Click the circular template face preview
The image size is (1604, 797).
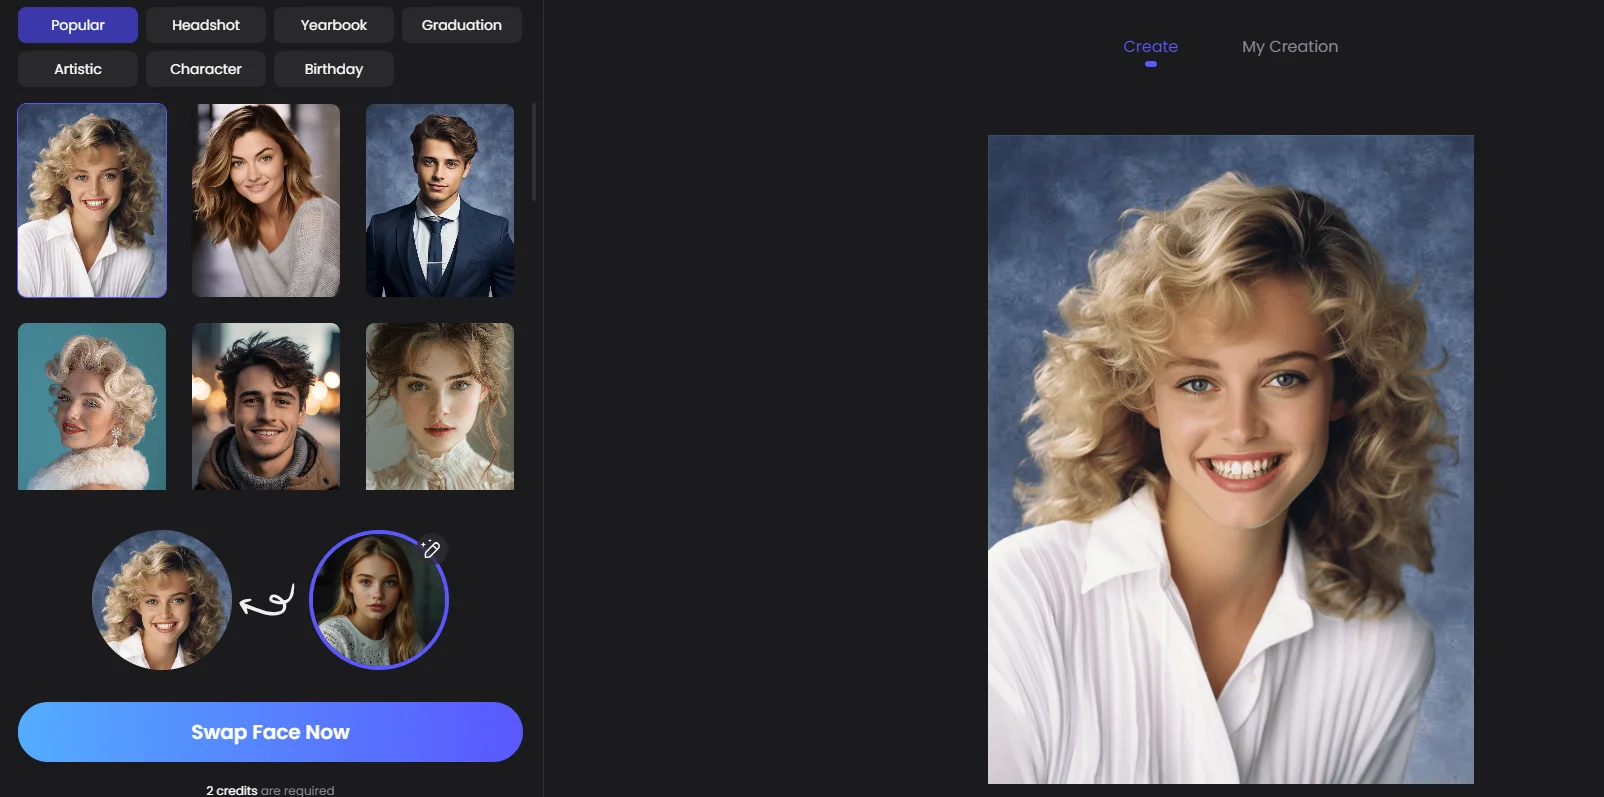coord(162,600)
